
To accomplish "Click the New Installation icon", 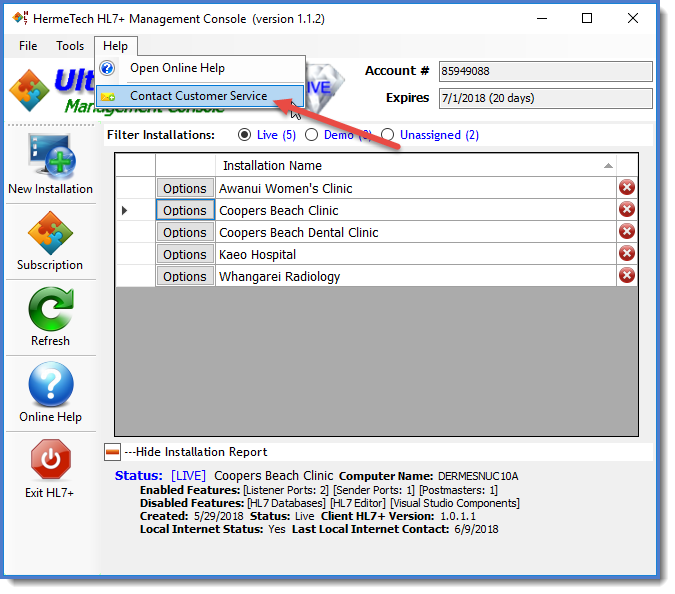I will (x=51, y=155).
